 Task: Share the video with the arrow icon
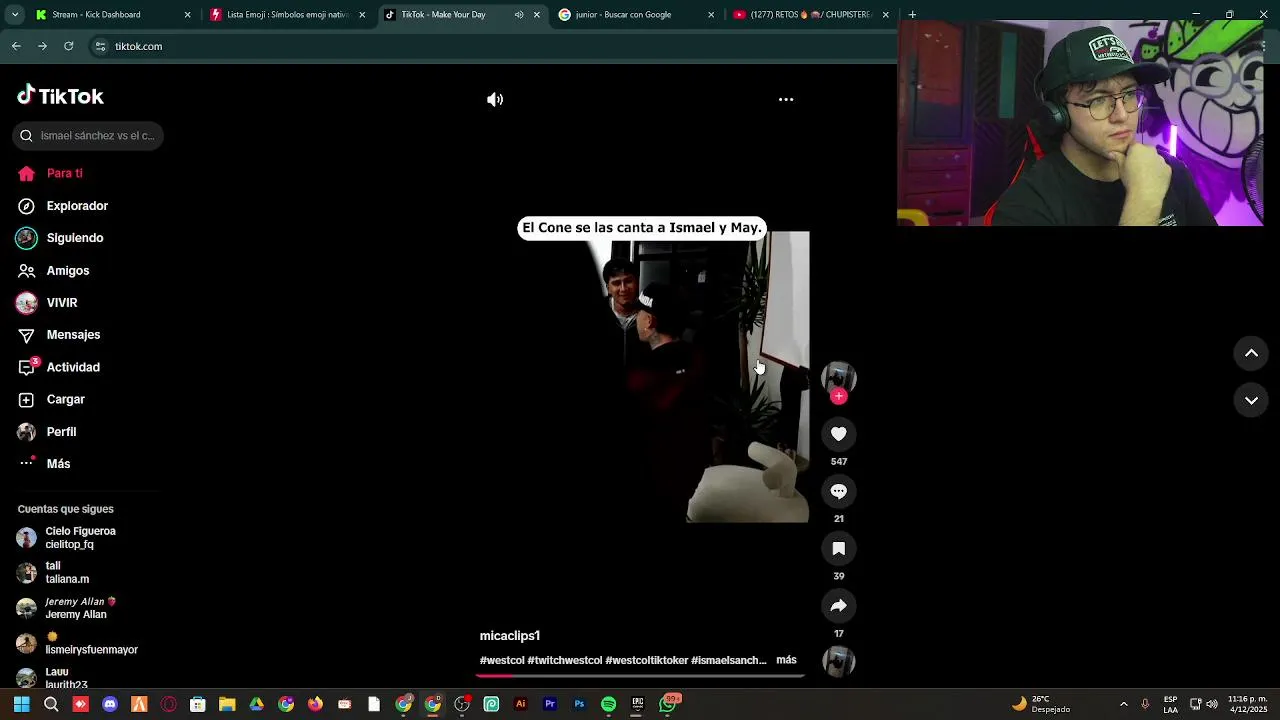click(x=839, y=606)
